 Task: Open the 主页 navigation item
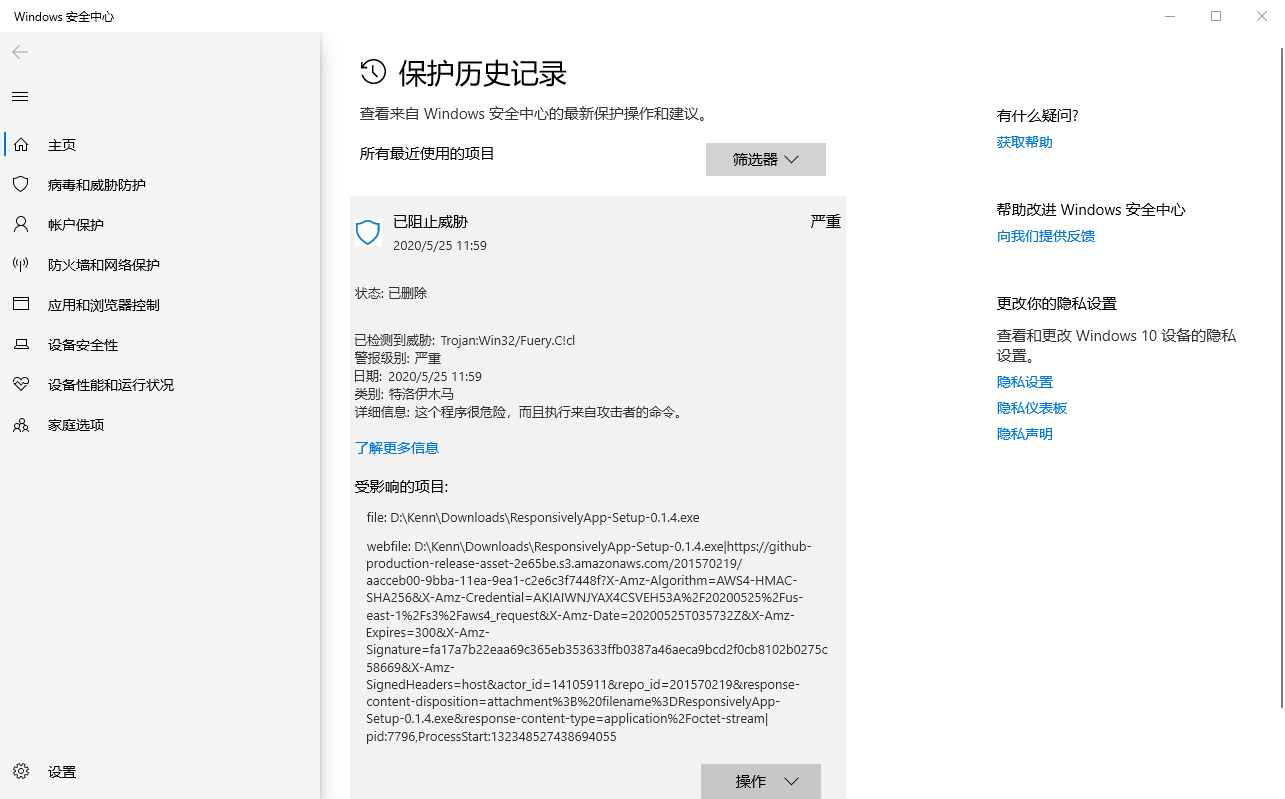(160, 145)
